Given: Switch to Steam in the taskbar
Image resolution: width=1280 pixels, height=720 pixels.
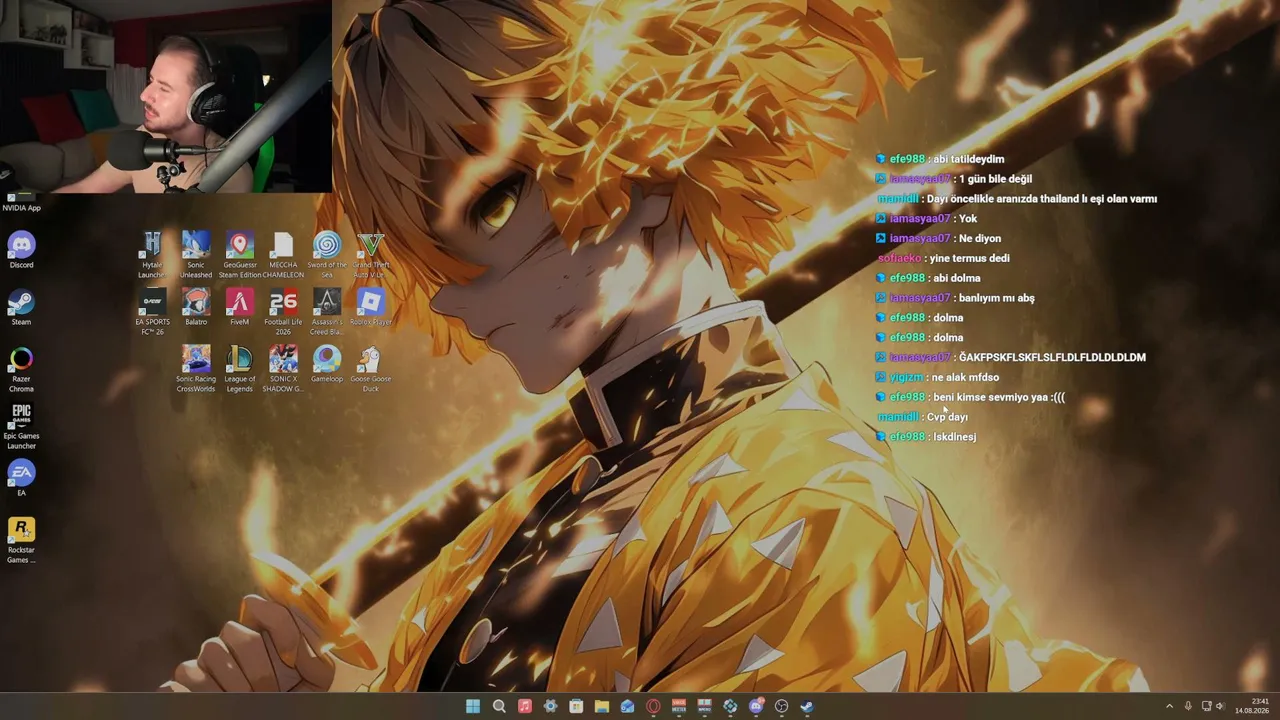Looking at the screenshot, I should click(x=807, y=706).
